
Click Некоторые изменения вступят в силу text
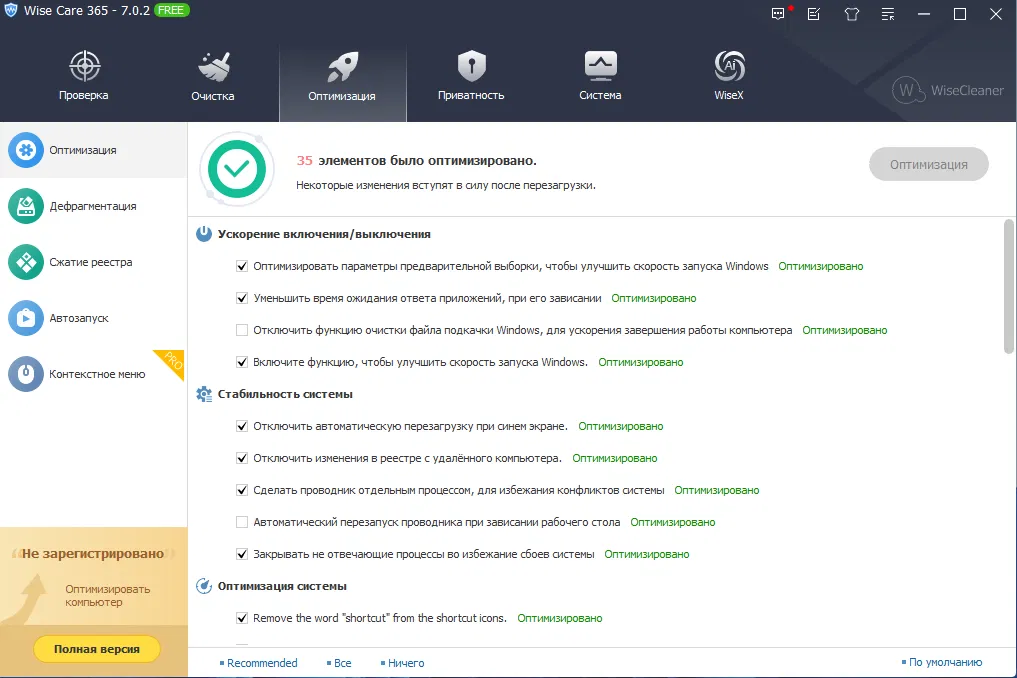[446, 186]
